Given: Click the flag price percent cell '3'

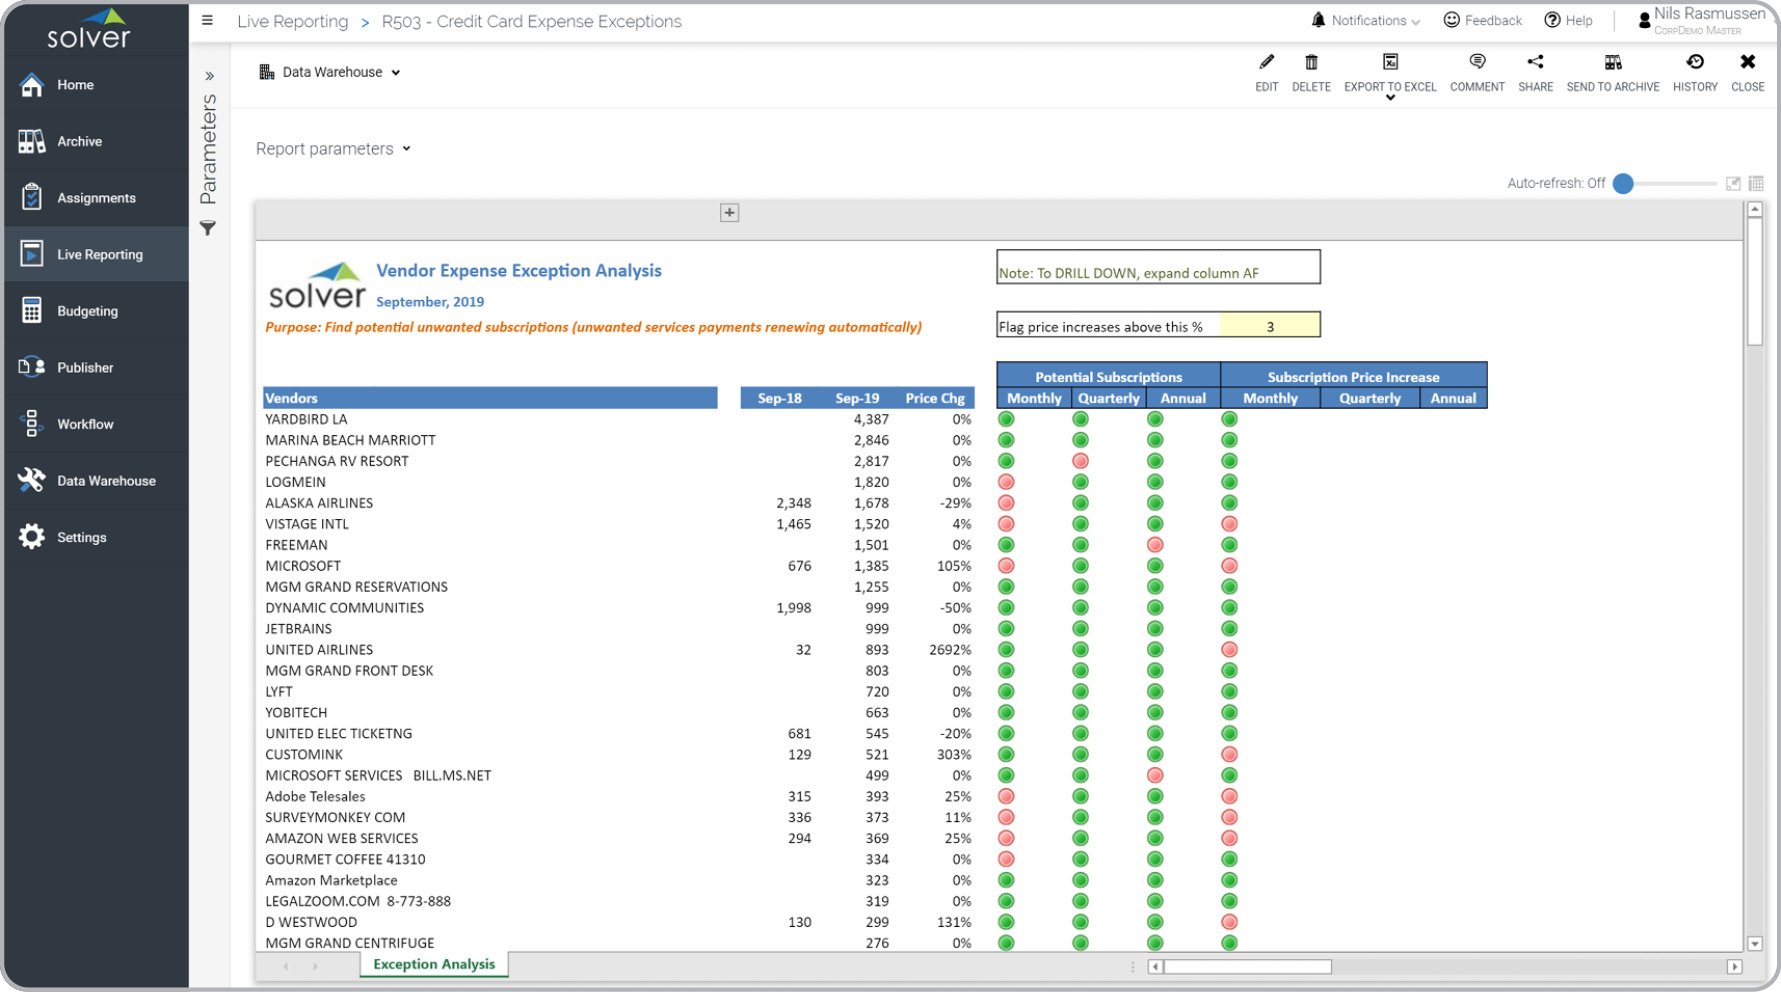Looking at the screenshot, I should (x=1270, y=326).
